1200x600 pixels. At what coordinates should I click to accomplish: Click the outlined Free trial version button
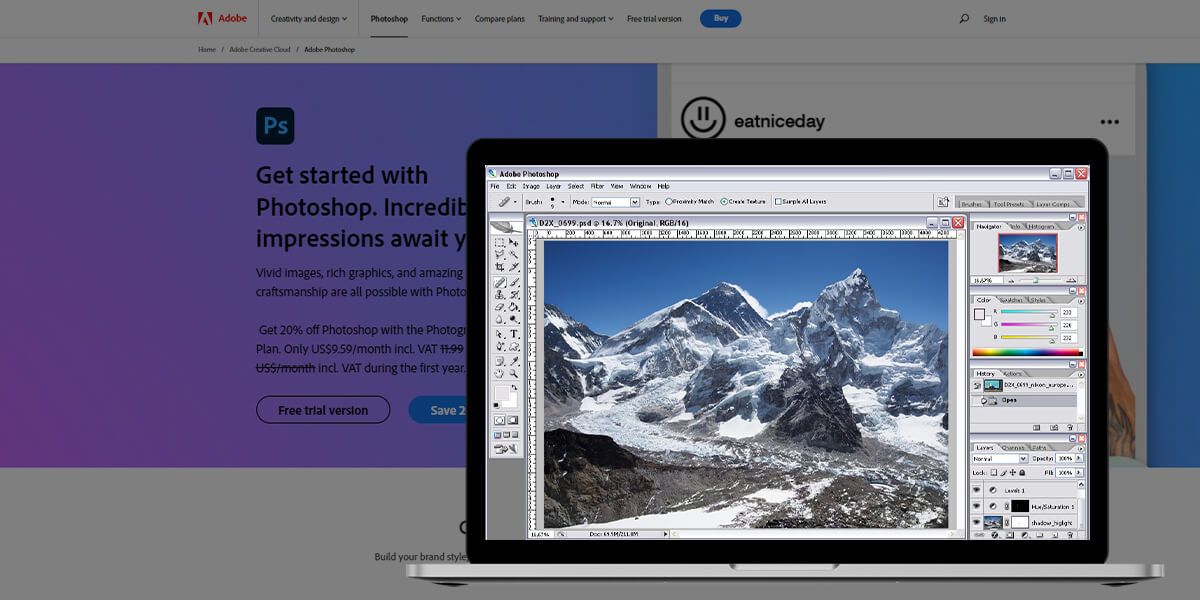[x=322, y=410]
